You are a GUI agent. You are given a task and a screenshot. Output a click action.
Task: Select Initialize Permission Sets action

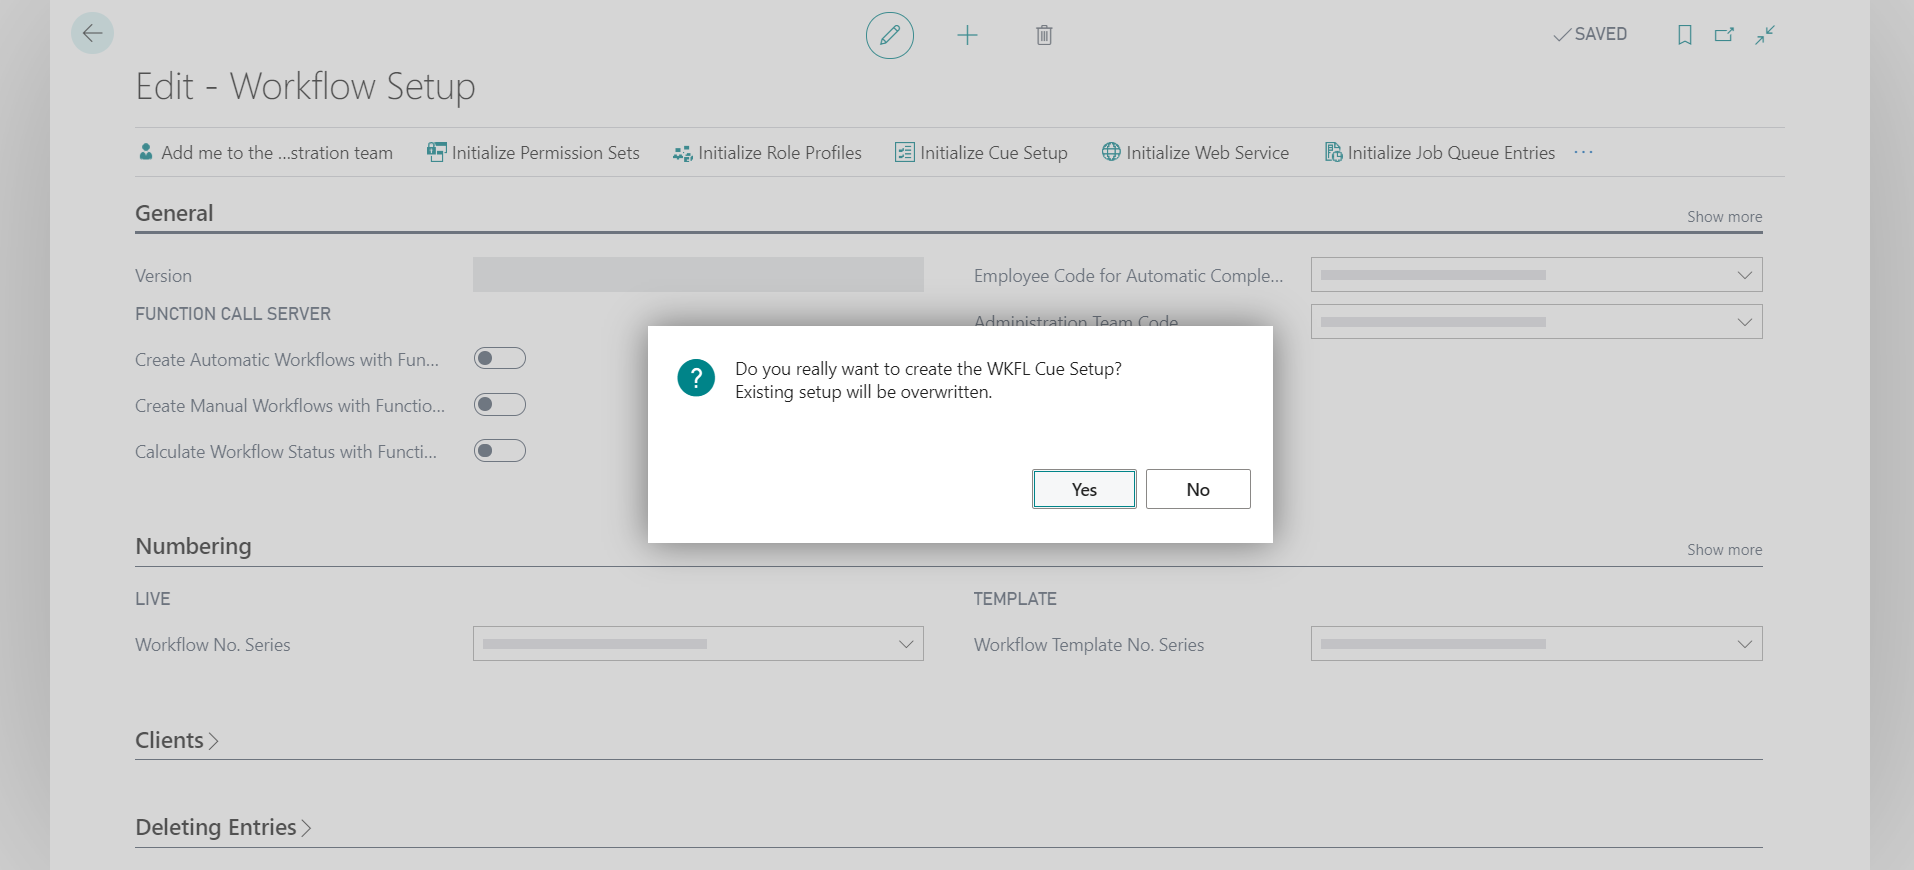point(534,153)
